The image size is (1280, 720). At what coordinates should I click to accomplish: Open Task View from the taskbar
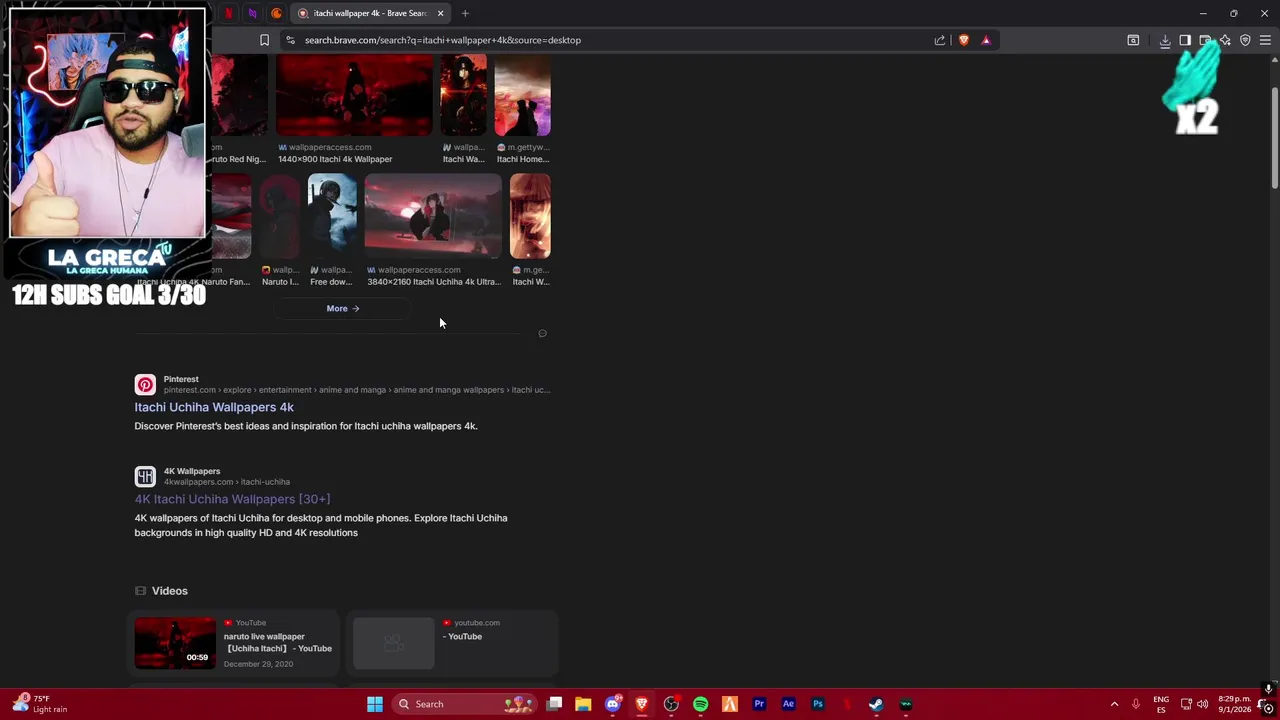click(x=554, y=704)
